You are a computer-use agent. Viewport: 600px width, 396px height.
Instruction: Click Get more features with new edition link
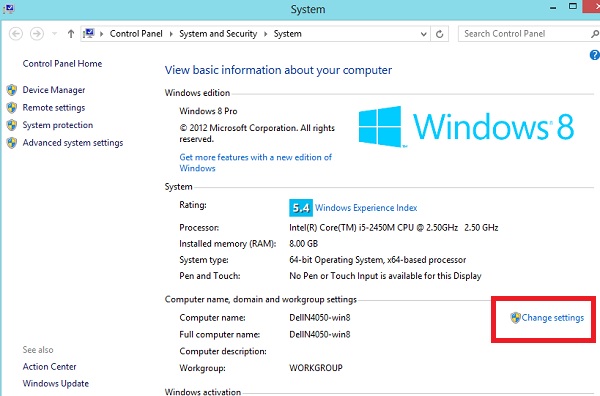(256, 163)
